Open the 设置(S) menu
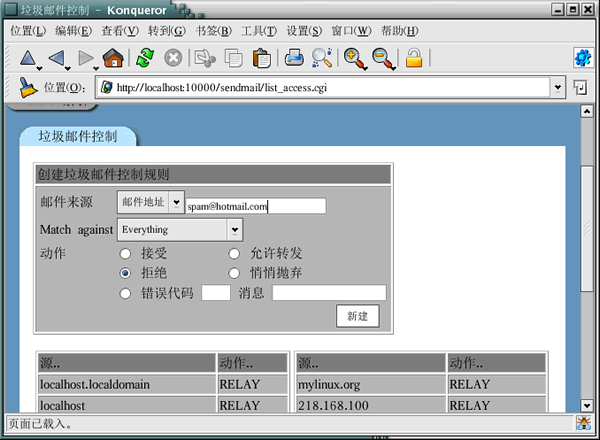This screenshot has width=600, height=440. click(304, 31)
